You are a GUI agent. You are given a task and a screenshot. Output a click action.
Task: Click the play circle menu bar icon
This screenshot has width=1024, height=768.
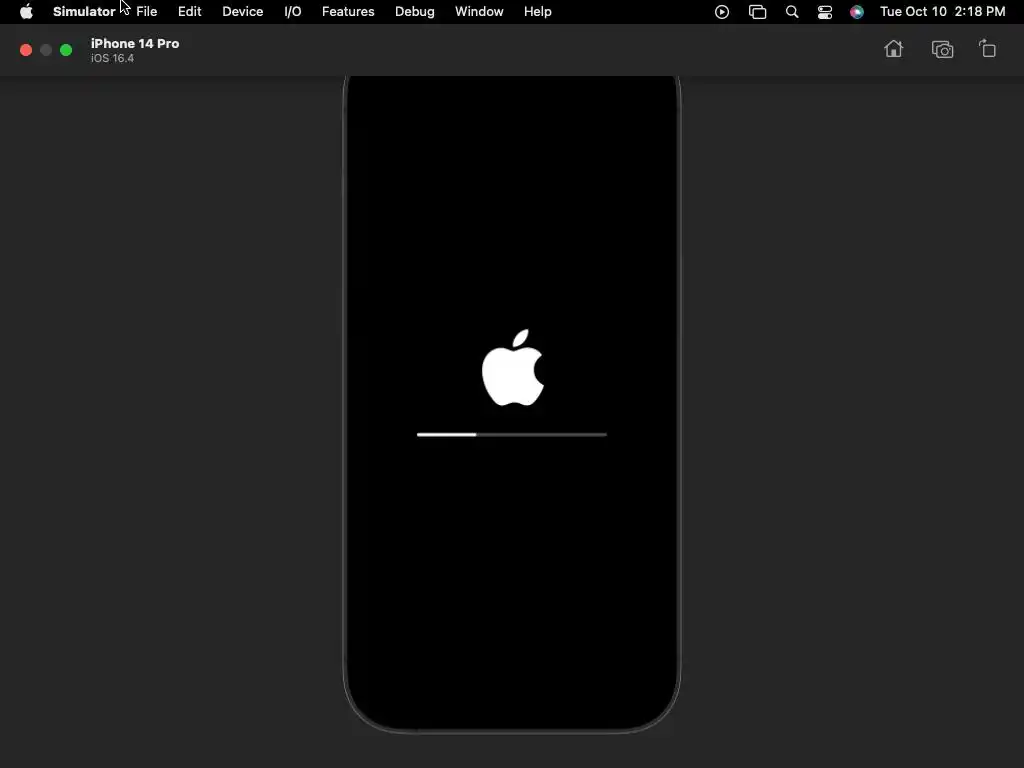(722, 12)
